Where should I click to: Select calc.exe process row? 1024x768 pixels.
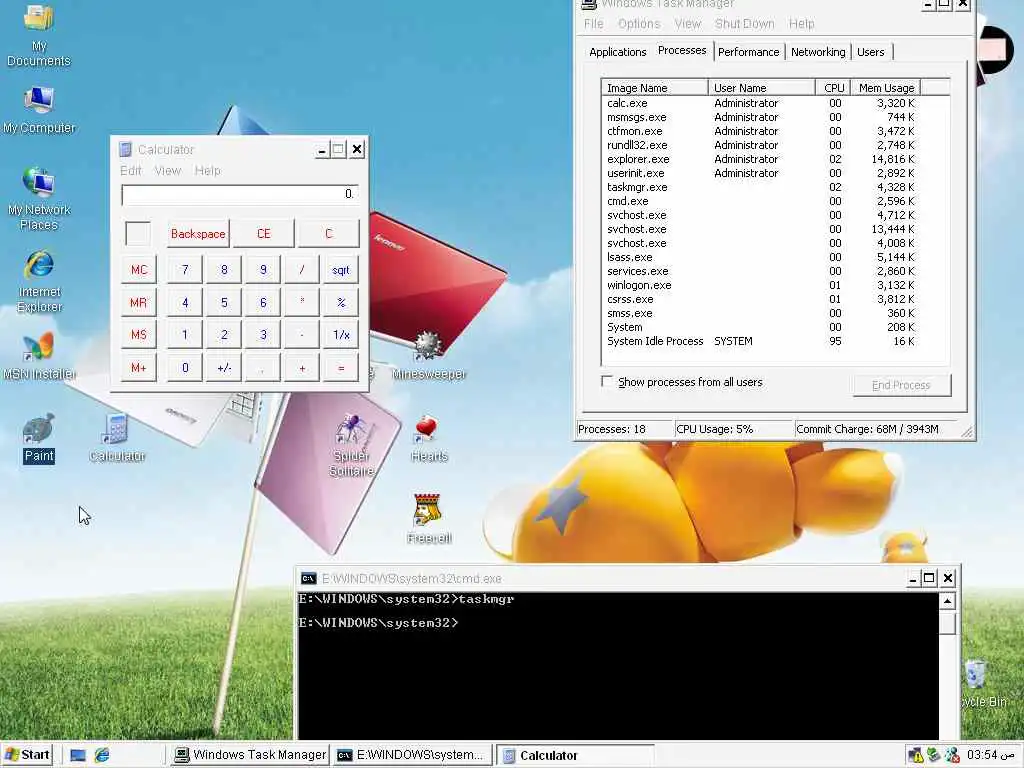761,103
